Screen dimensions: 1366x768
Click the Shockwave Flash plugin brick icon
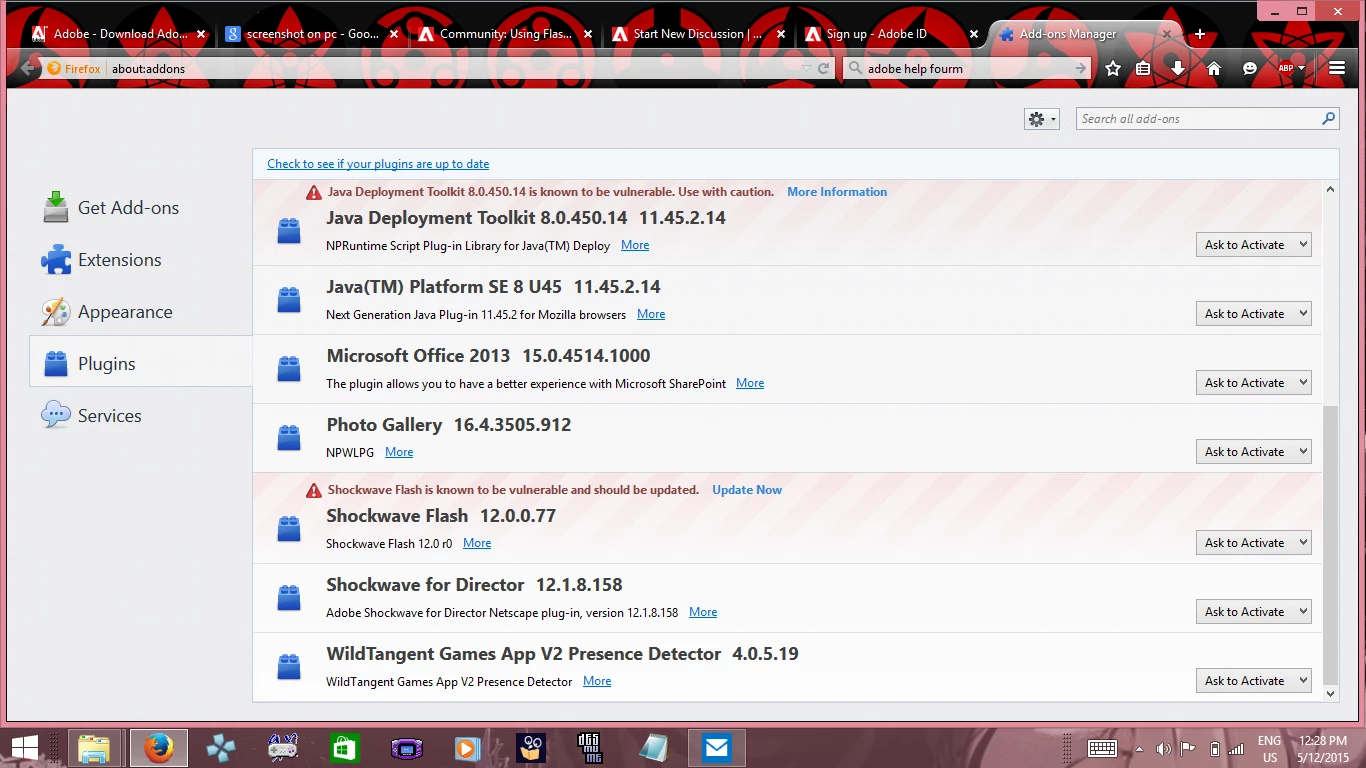(x=289, y=529)
